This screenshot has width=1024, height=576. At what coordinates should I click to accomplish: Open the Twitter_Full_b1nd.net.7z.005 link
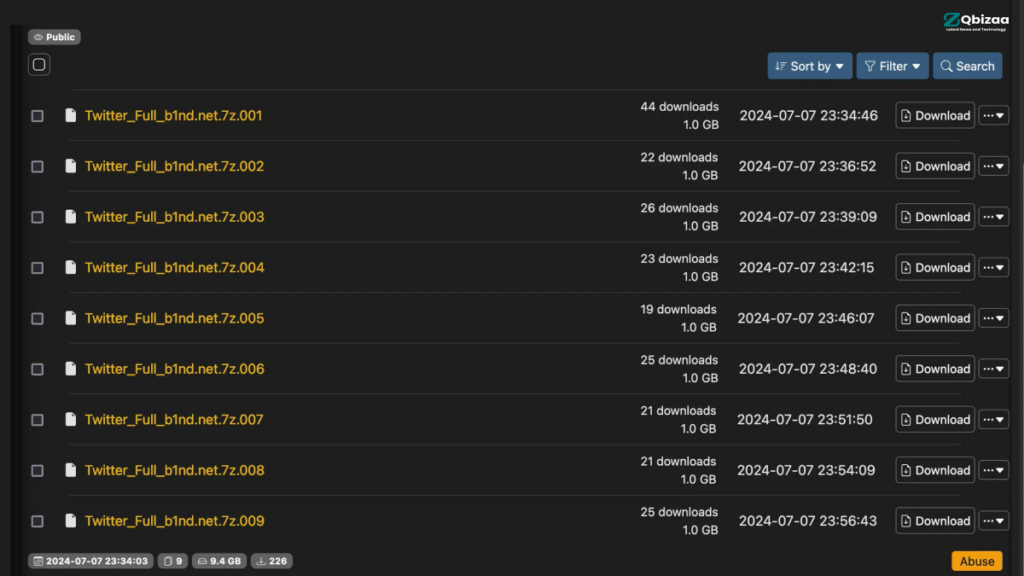click(x=174, y=318)
